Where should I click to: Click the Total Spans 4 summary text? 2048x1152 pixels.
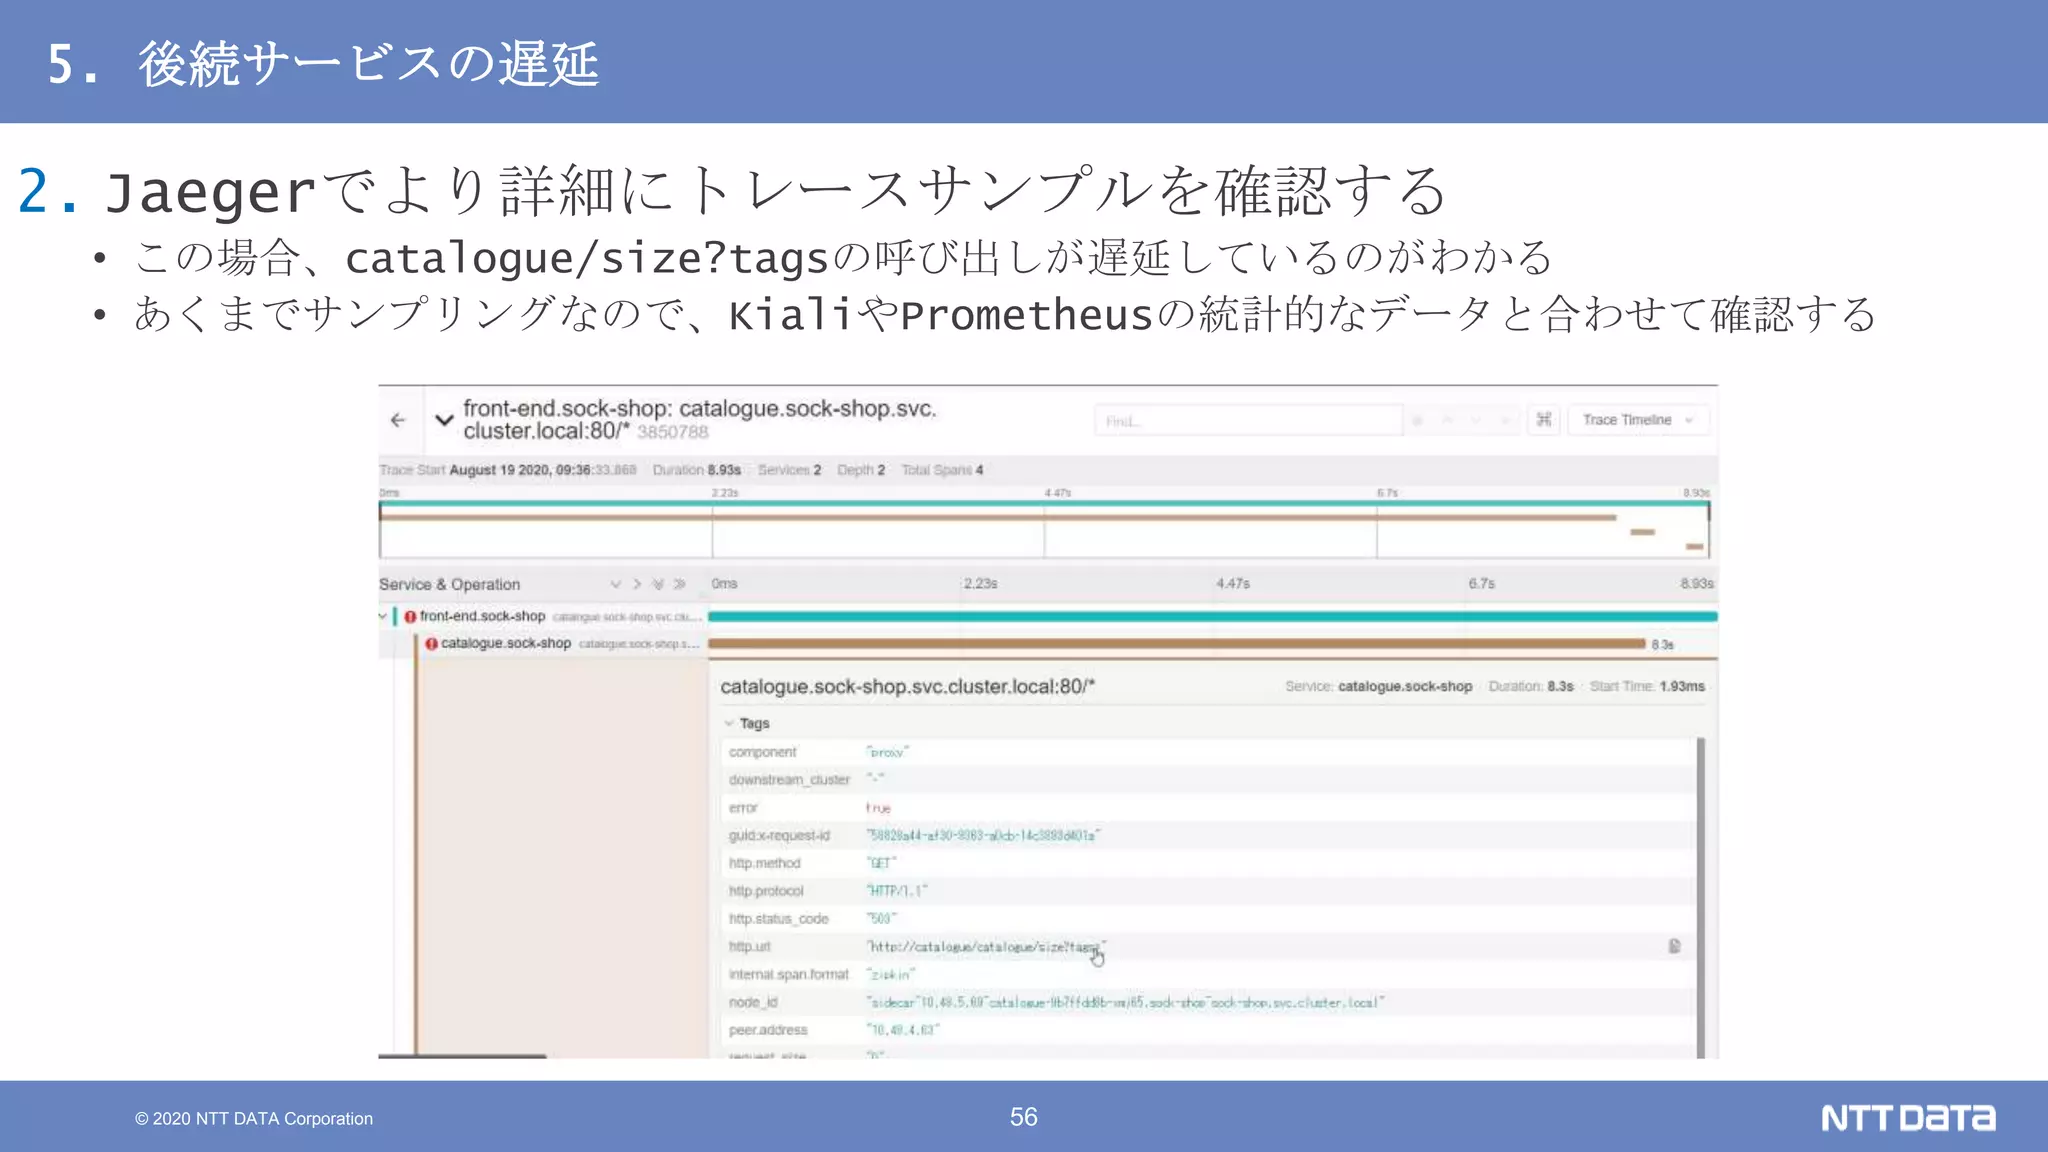click(942, 470)
